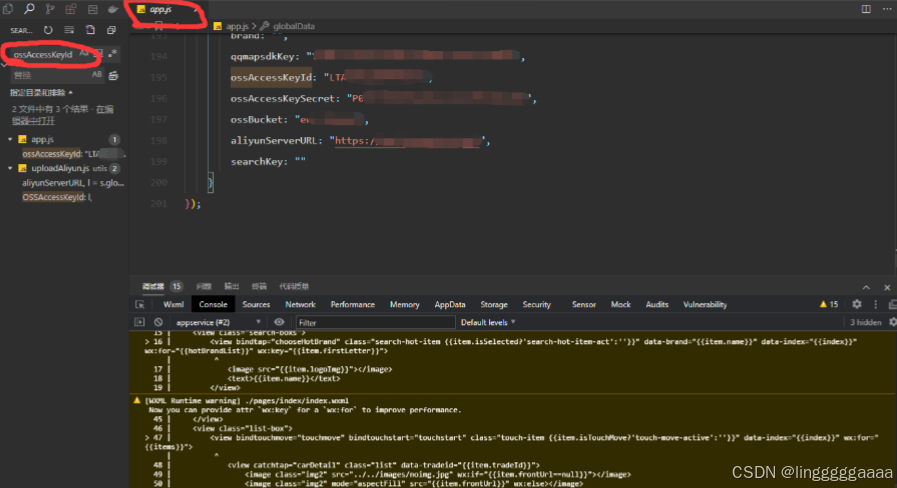Switch to the Network tab
Image resolution: width=897 pixels, height=488 pixels.
(x=300, y=304)
